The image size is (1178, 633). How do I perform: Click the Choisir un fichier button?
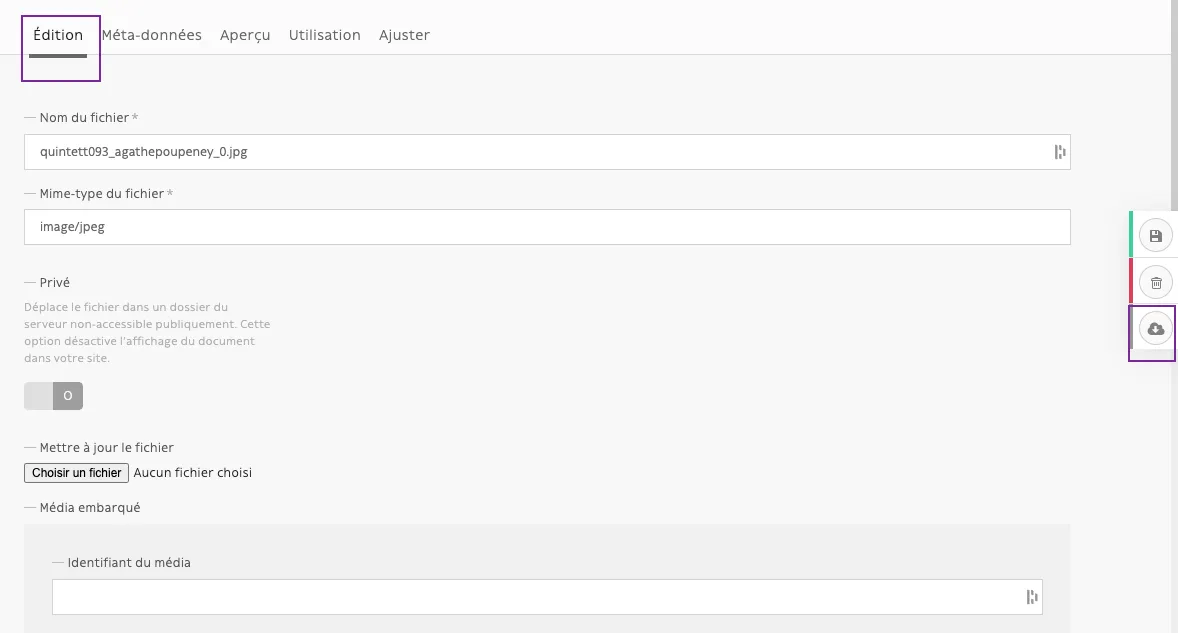(77, 473)
